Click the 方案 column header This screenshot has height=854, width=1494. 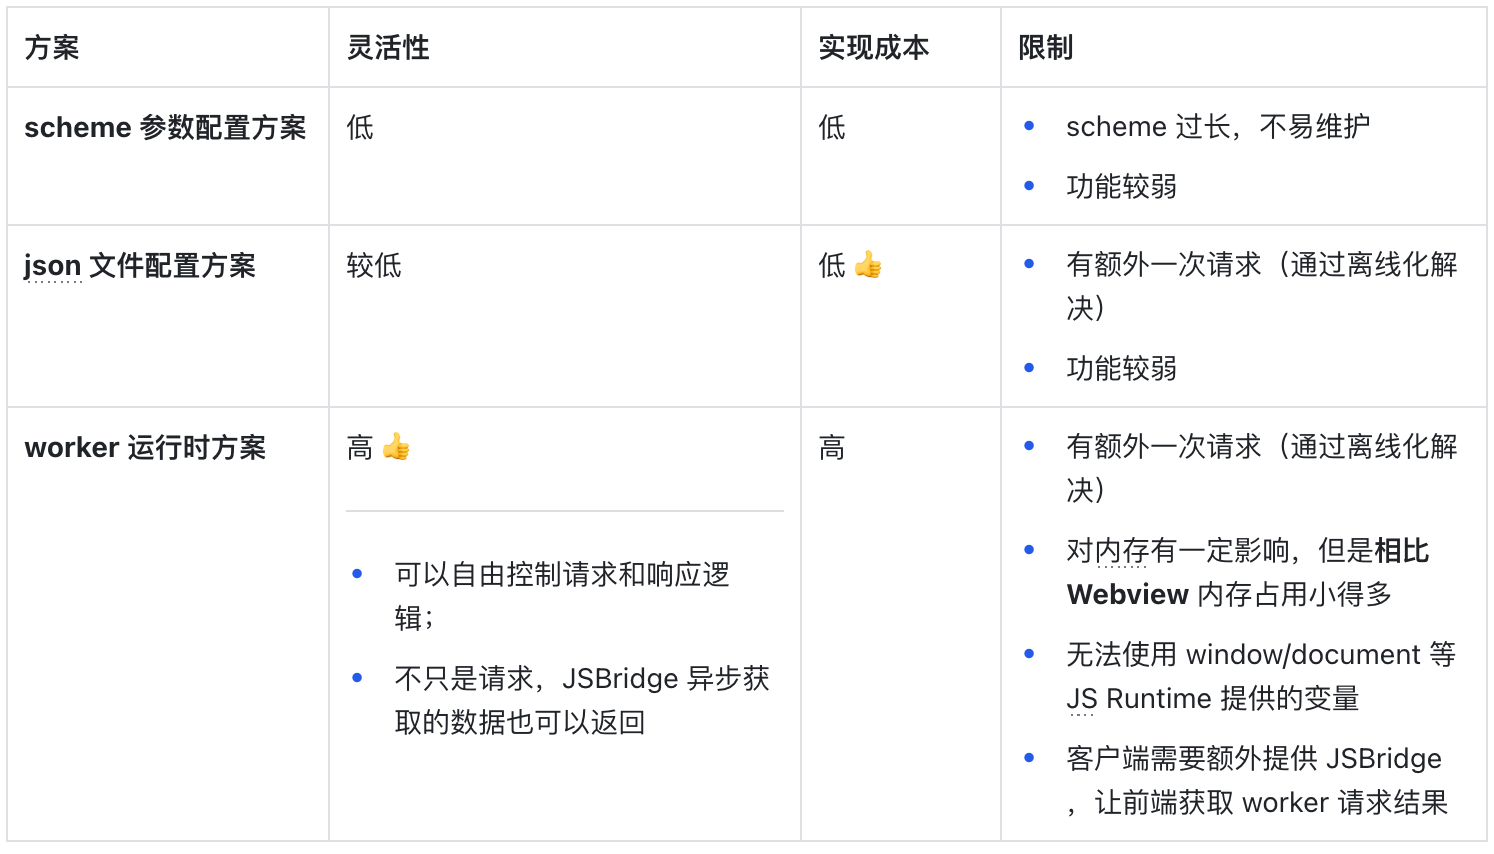click(x=52, y=48)
